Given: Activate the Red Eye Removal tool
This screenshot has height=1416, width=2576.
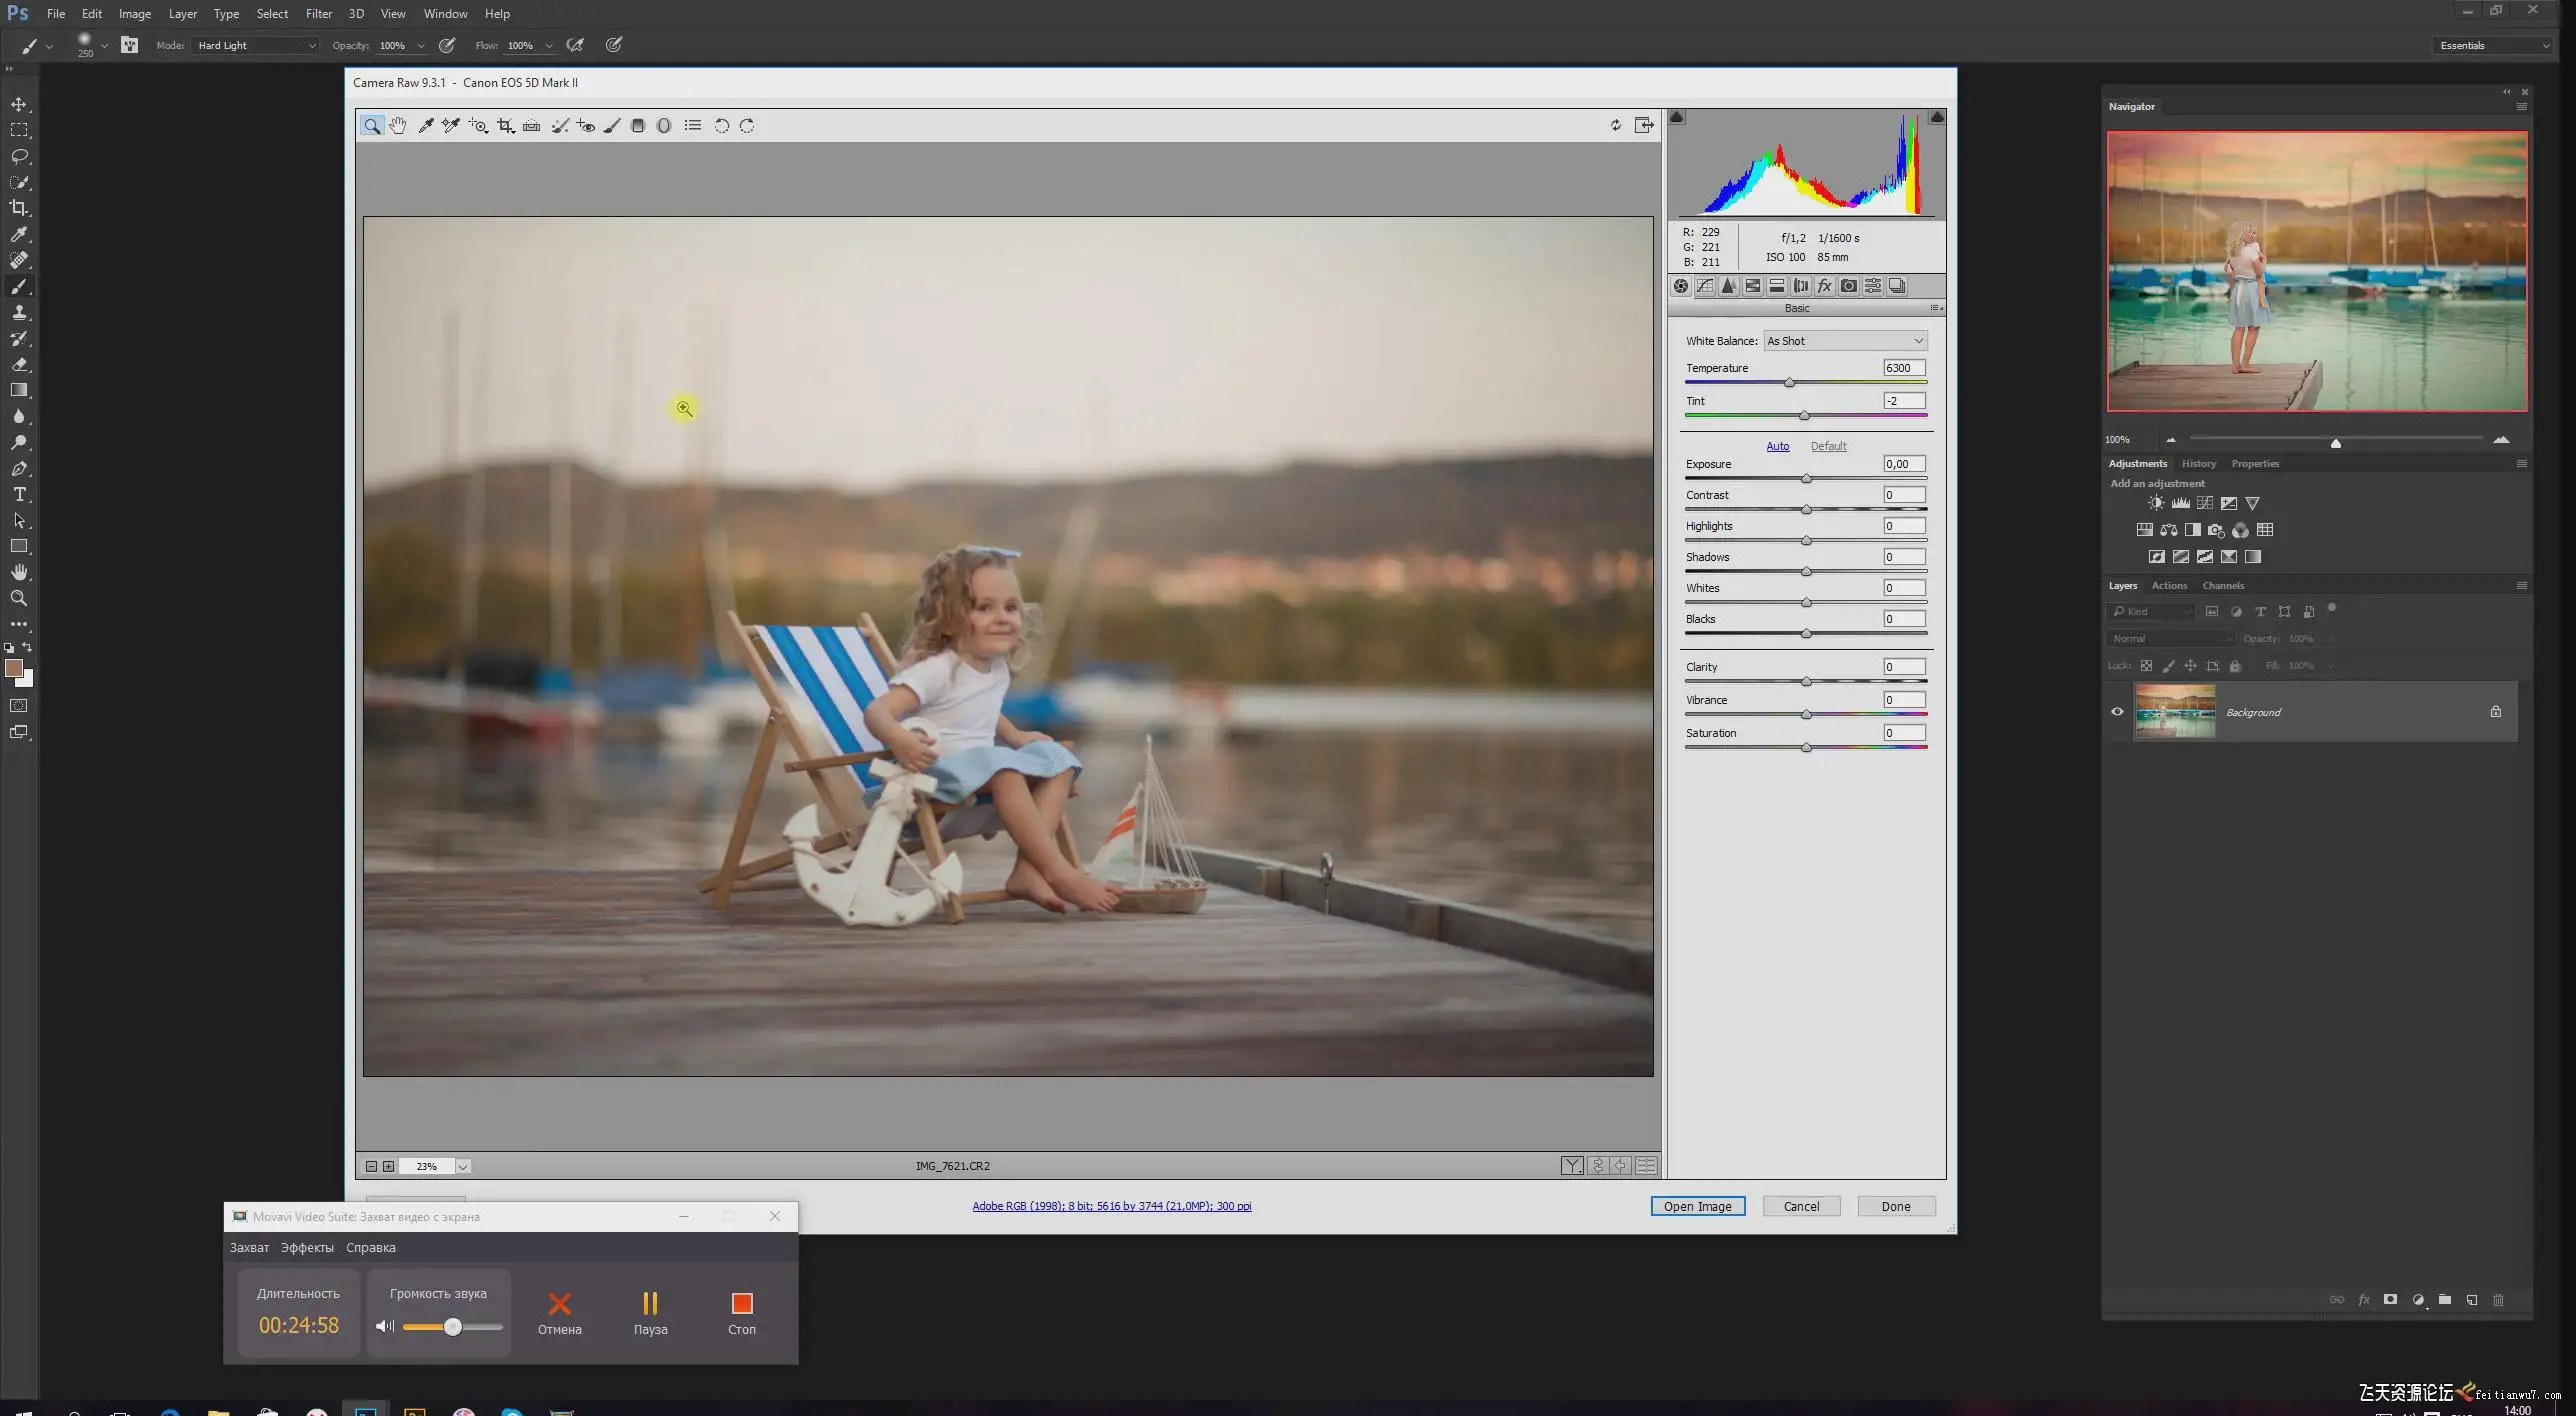Looking at the screenshot, I should pyautogui.click(x=586, y=126).
